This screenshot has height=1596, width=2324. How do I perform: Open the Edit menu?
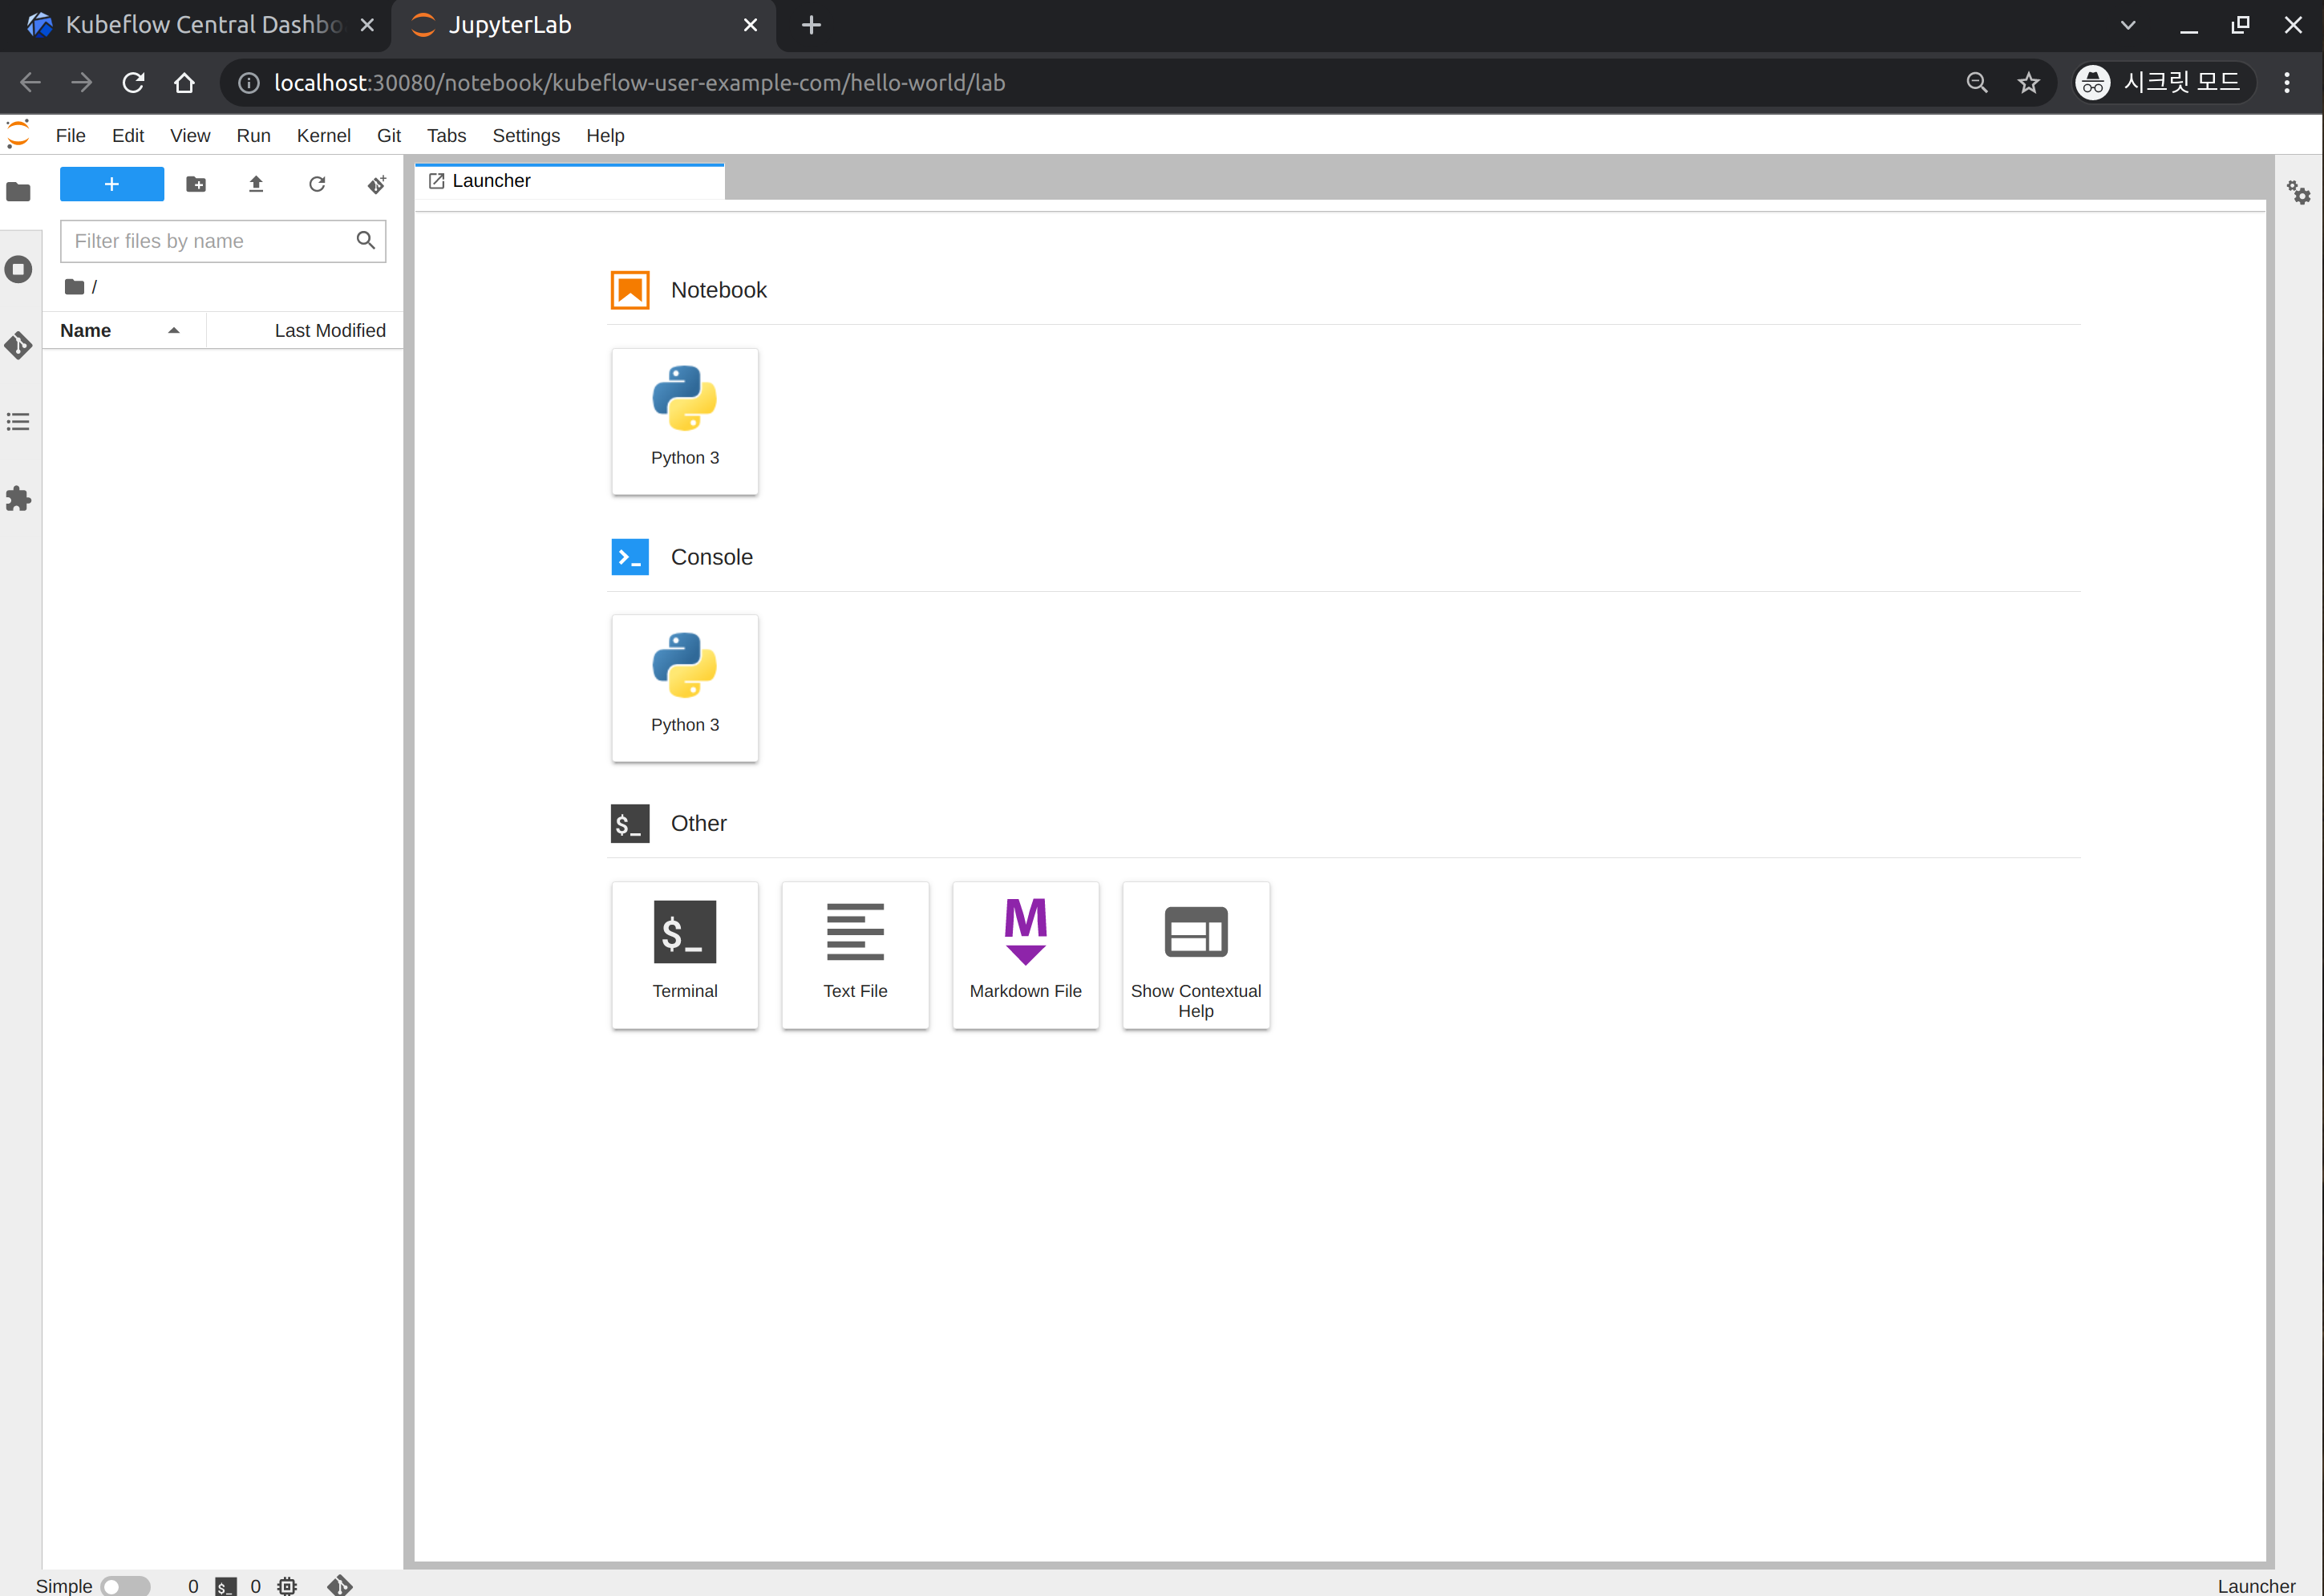(128, 135)
